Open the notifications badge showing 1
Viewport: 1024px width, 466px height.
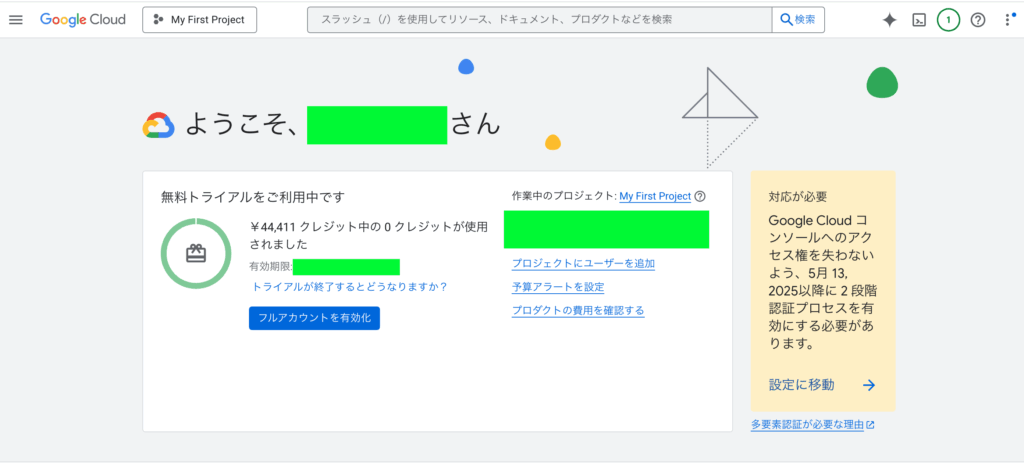[x=948, y=20]
